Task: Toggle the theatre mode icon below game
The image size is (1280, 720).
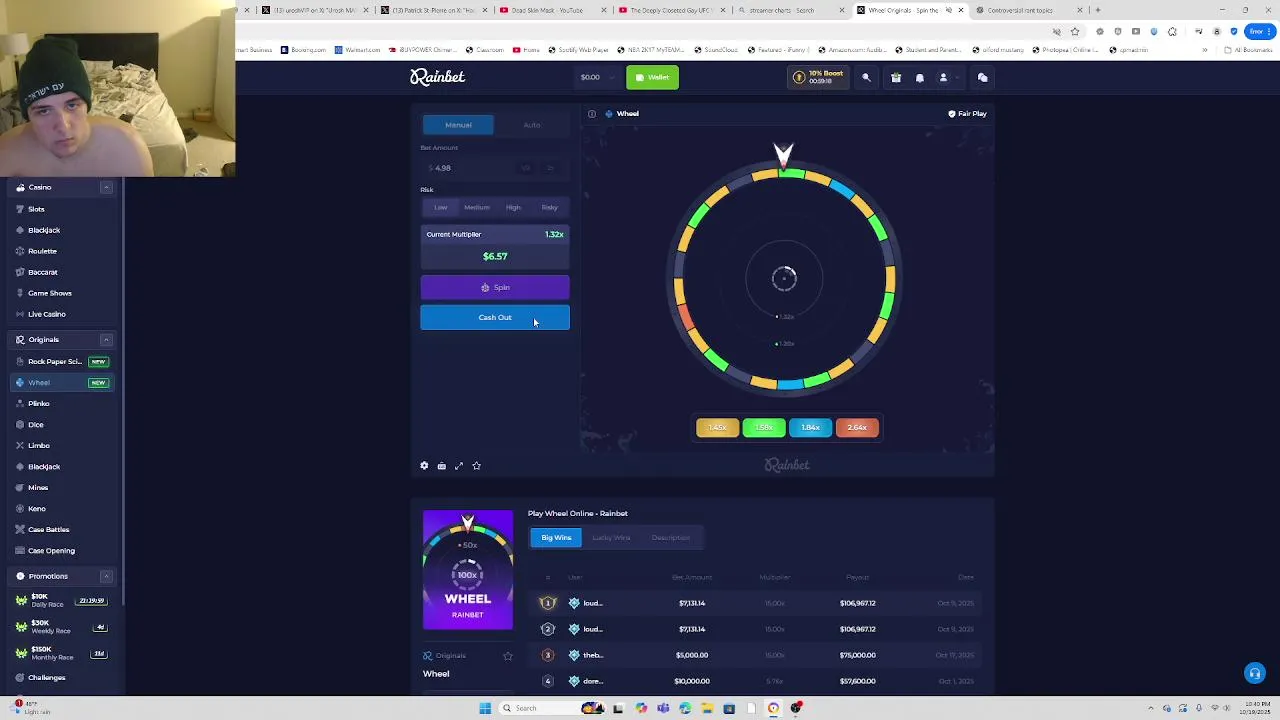Action: click(x=441, y=466)
